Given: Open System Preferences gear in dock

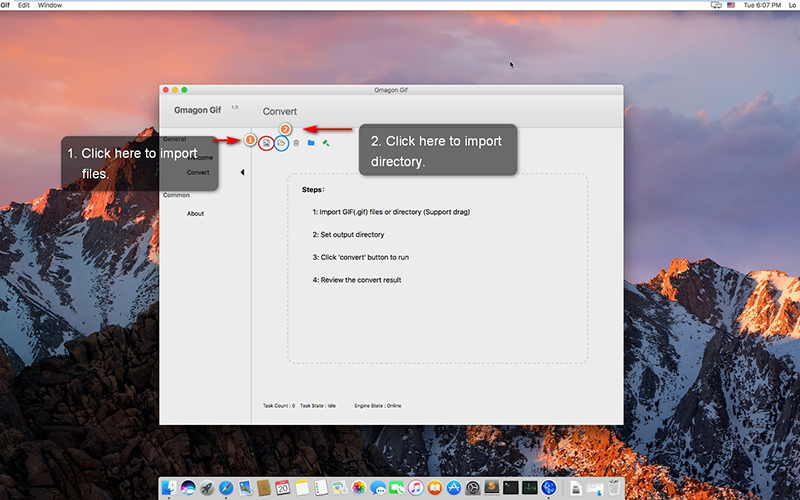Looking at the screenshot, I should (x=473, y=488).
